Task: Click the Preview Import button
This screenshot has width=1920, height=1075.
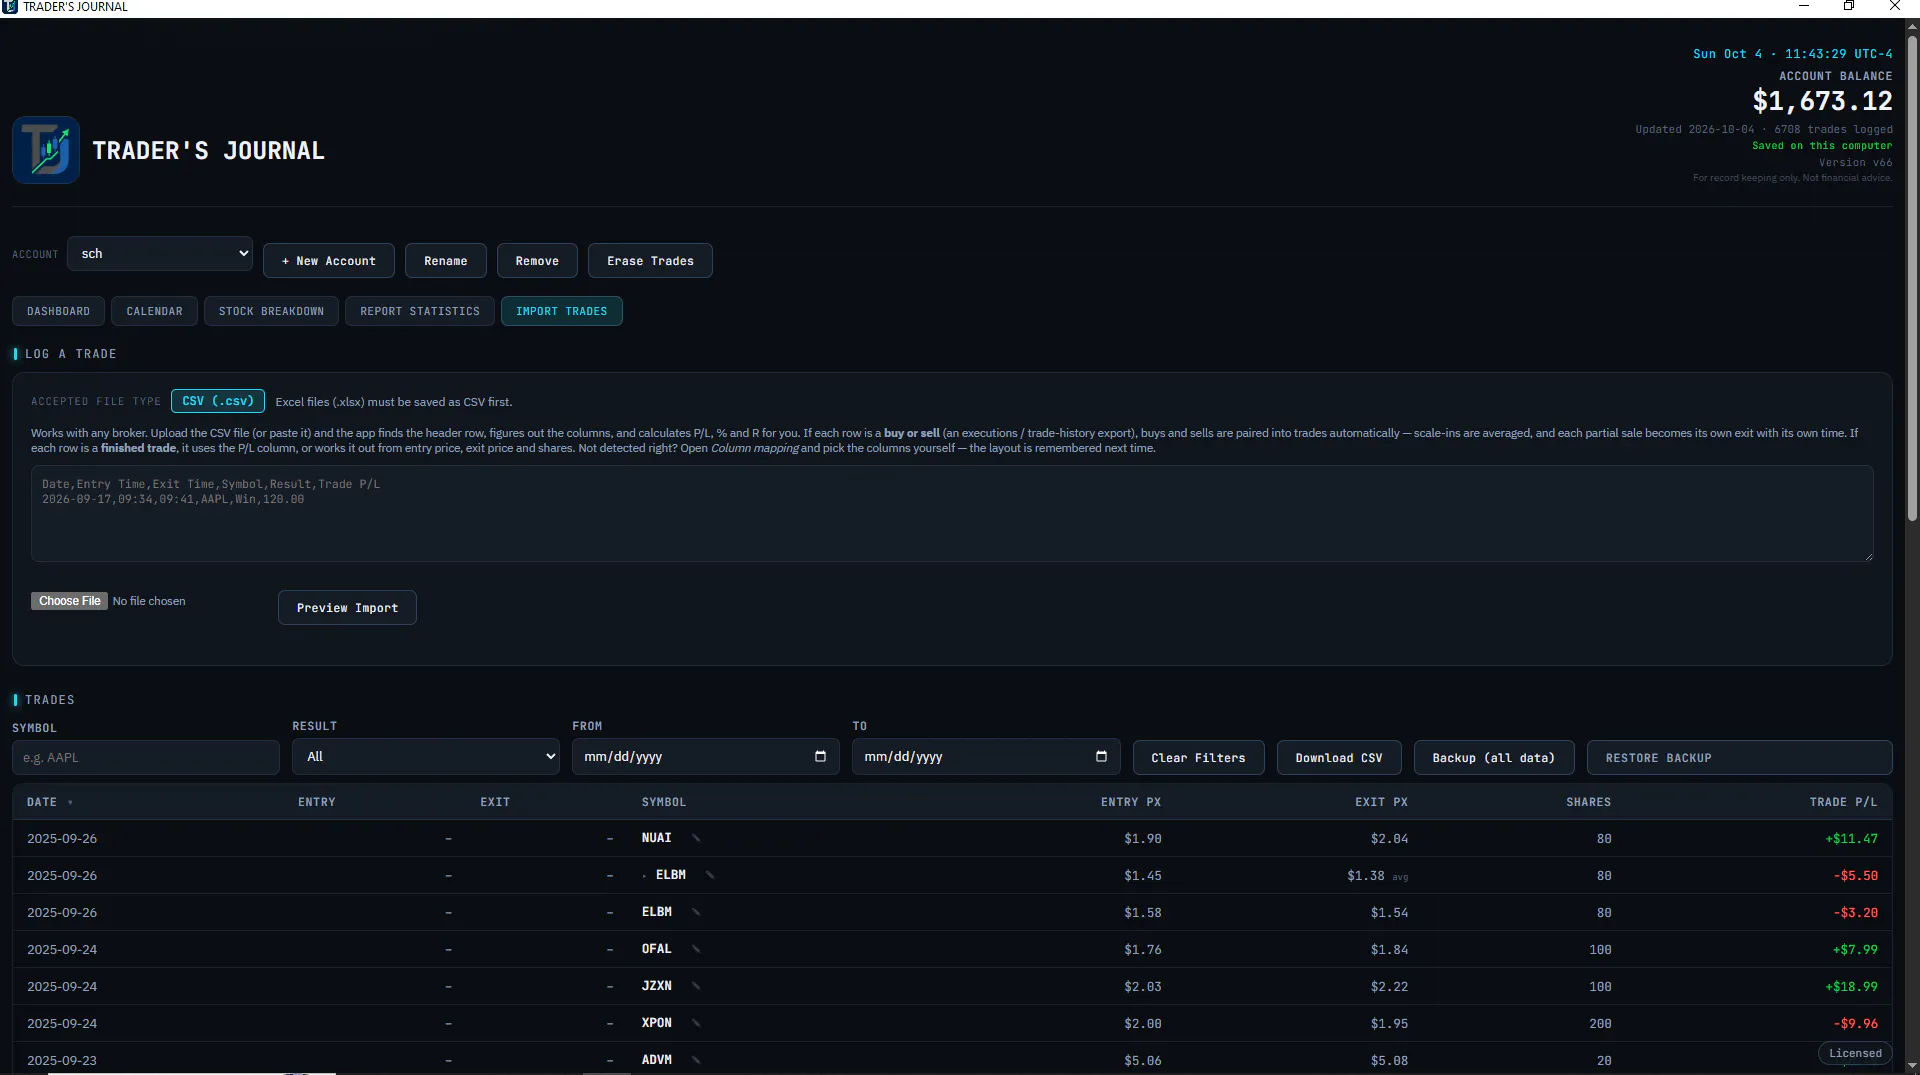Action: pos(347,608)
